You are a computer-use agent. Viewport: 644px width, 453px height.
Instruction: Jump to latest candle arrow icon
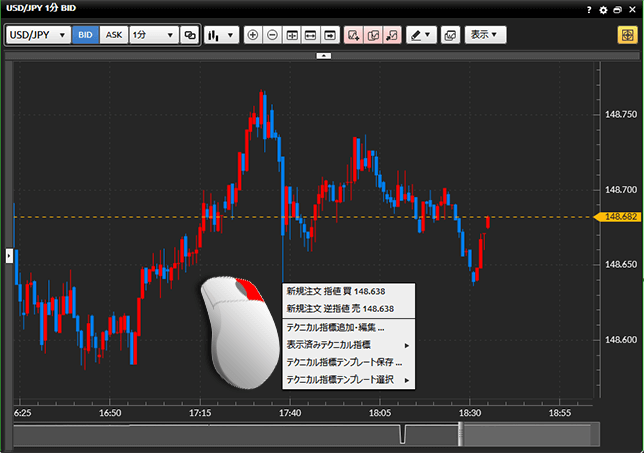pyautogui.click(x=330, y=35)
